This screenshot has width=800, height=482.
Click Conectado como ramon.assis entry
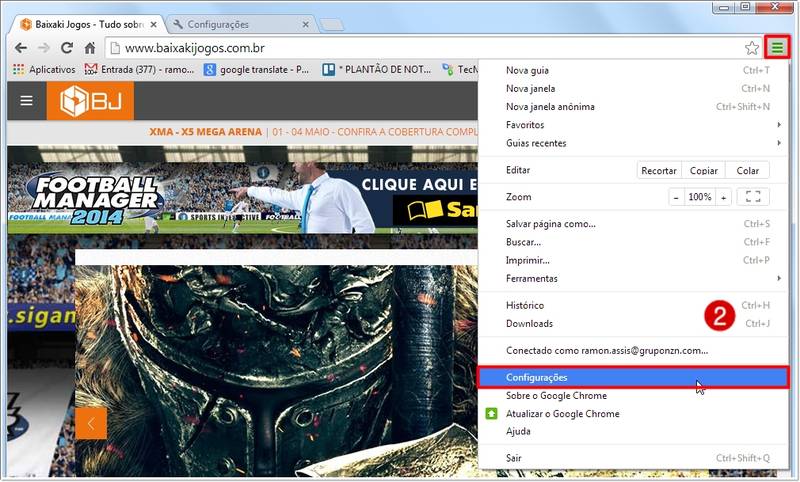[x=633, y=350]
